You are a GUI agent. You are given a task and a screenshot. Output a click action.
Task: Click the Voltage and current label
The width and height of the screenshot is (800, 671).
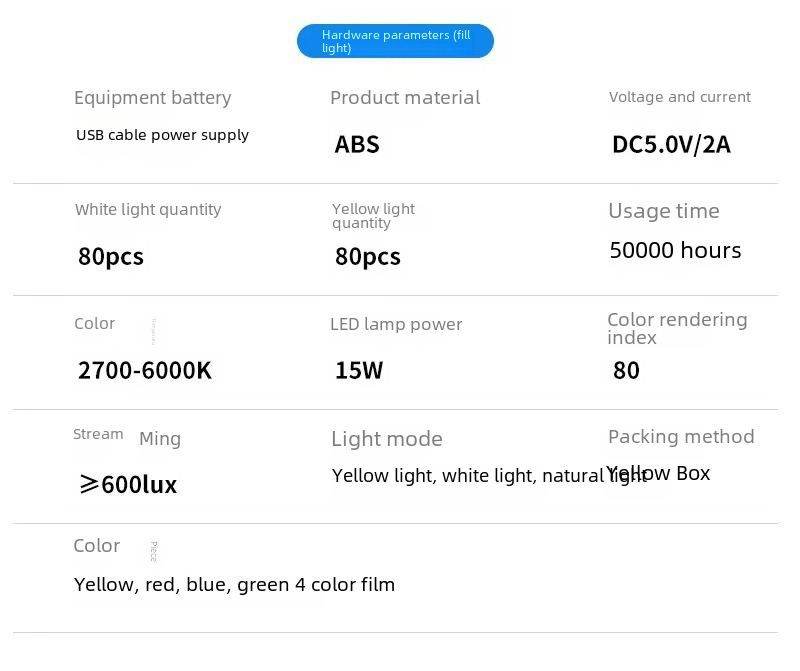click(x=679, y=97)
